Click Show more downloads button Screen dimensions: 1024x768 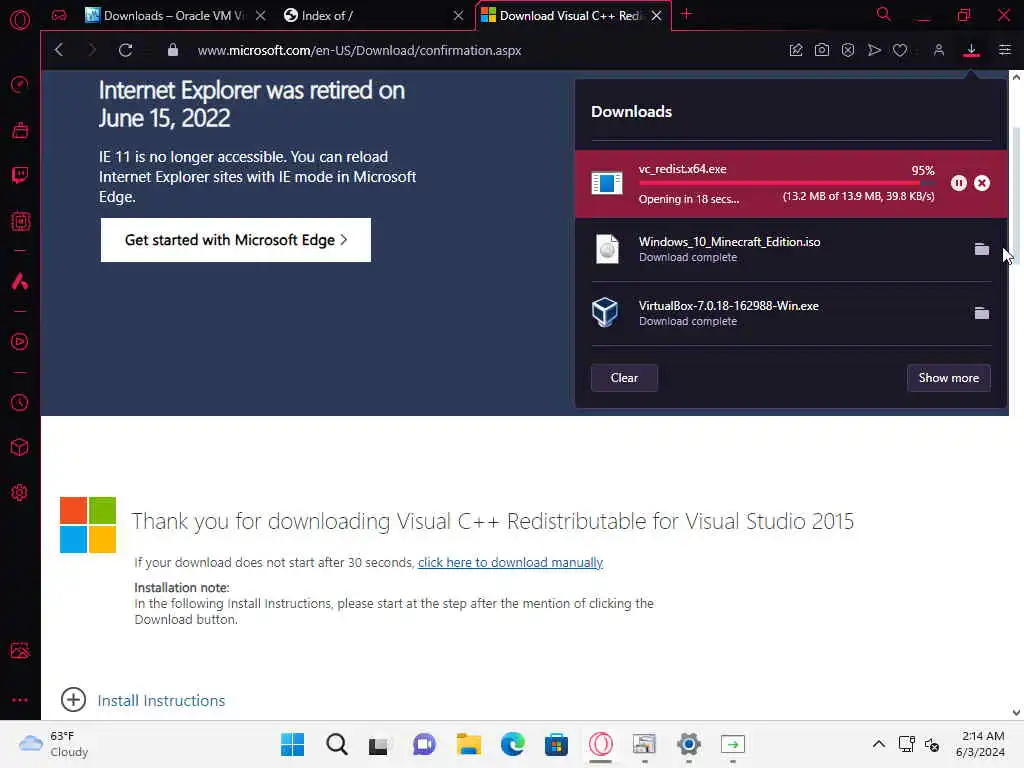(x=948, y=377)
